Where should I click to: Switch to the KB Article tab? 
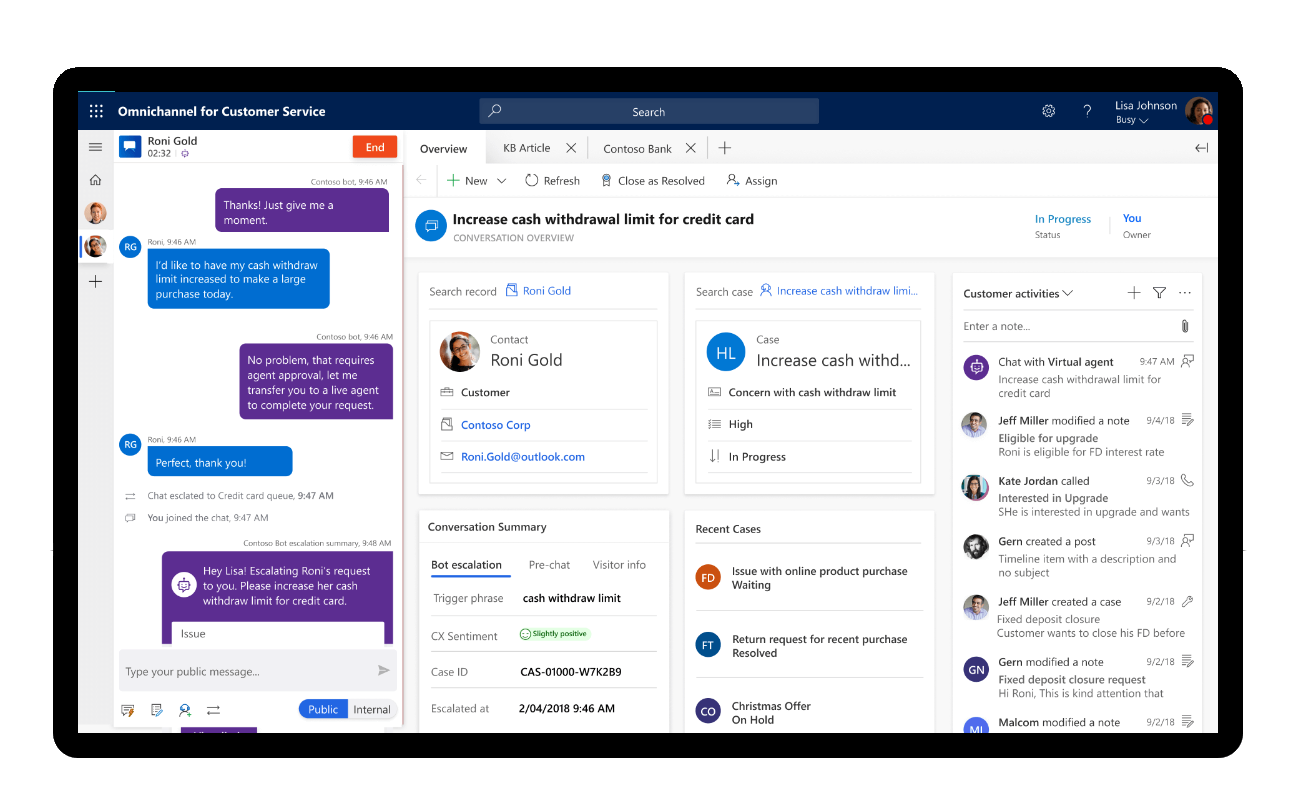coord(527,147)
